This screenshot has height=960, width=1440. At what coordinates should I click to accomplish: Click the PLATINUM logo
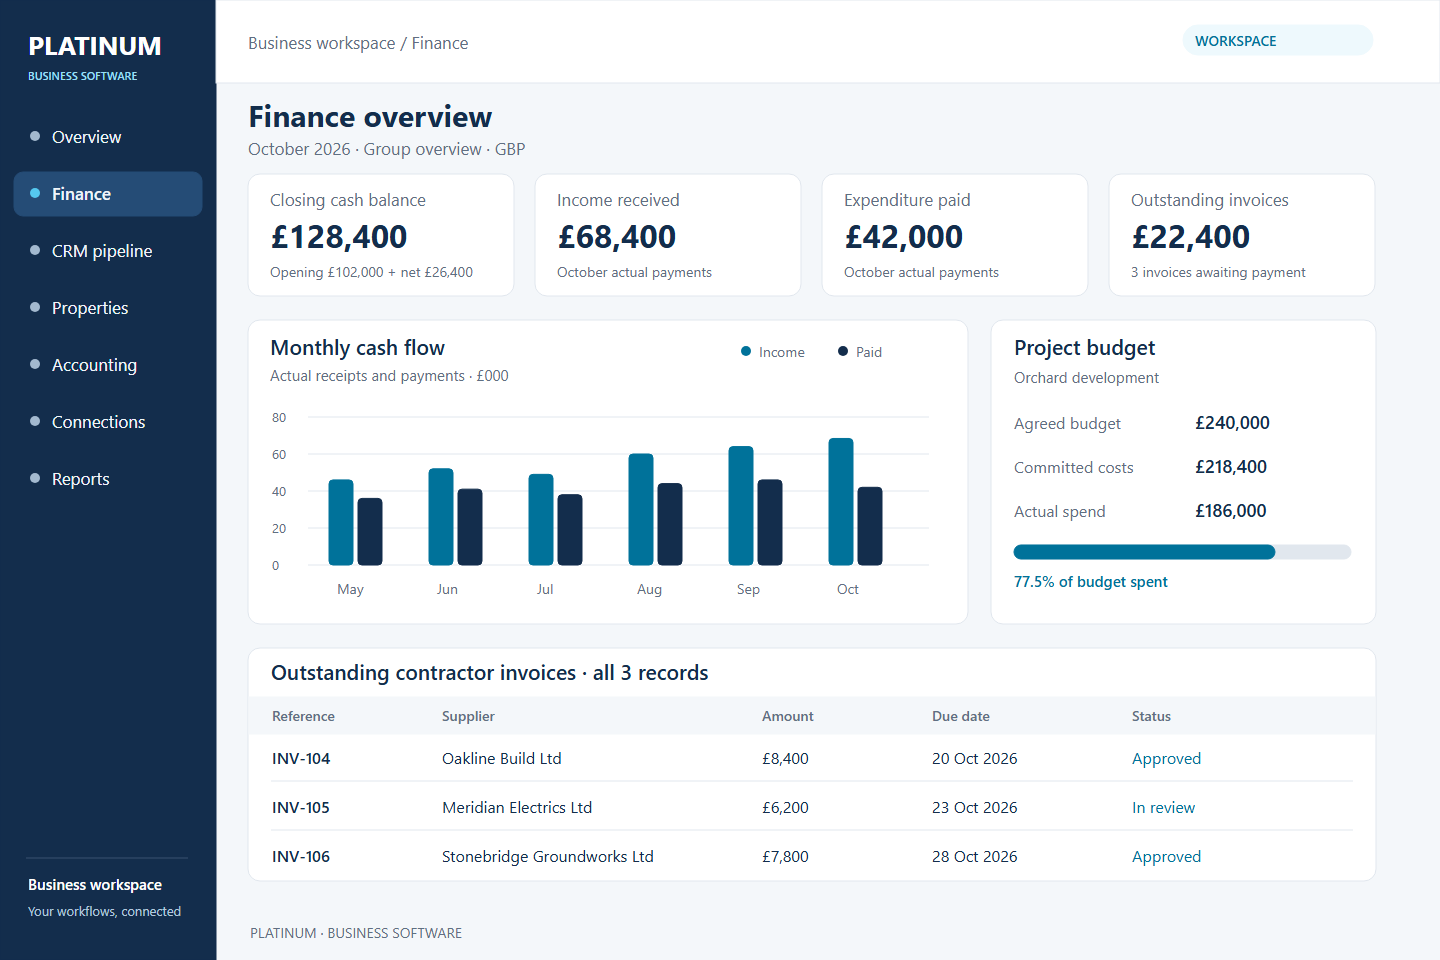point(95,46)
